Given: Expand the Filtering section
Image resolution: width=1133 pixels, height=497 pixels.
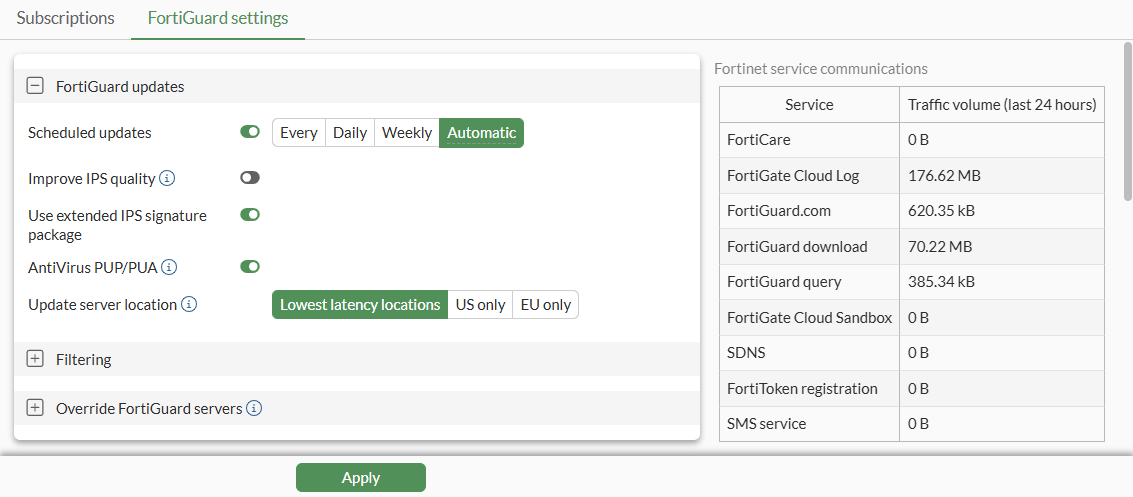Looking at the screenshot, I should 35,359.
